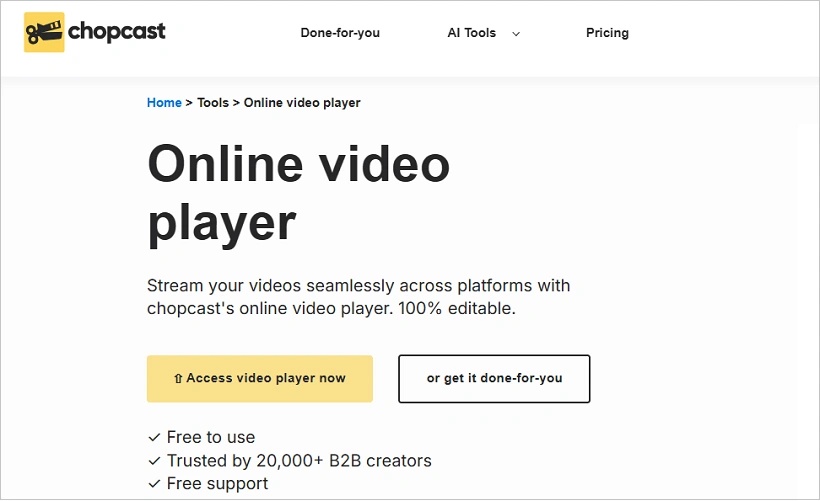Open the Done-for-you menu item
The width and height of the screenshot is (820, 501).
(340, 32)
